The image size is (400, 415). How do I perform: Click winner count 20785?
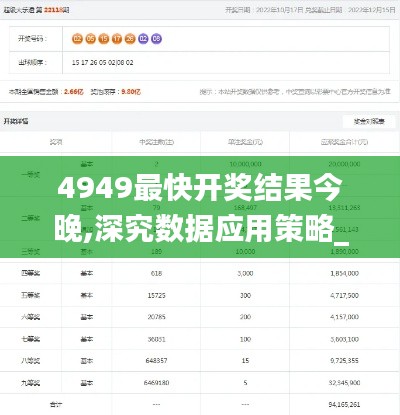(x=156, y=317)
